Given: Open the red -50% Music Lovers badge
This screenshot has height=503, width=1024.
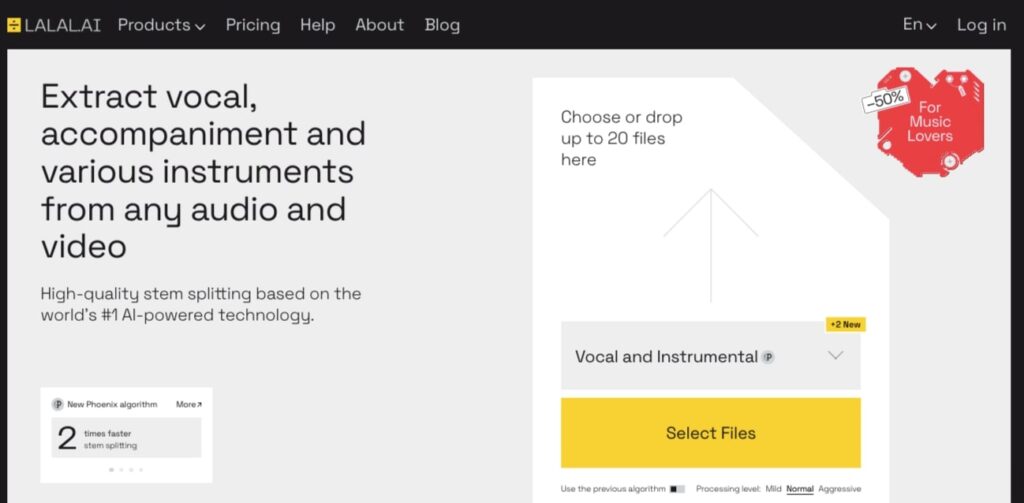Looking at the screenshot, I should (924, 122).
